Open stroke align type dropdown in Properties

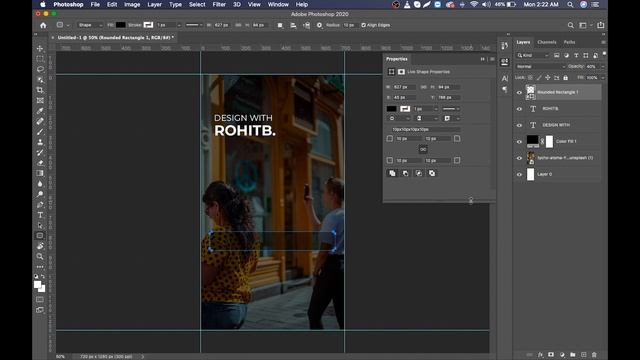(398, 118)
